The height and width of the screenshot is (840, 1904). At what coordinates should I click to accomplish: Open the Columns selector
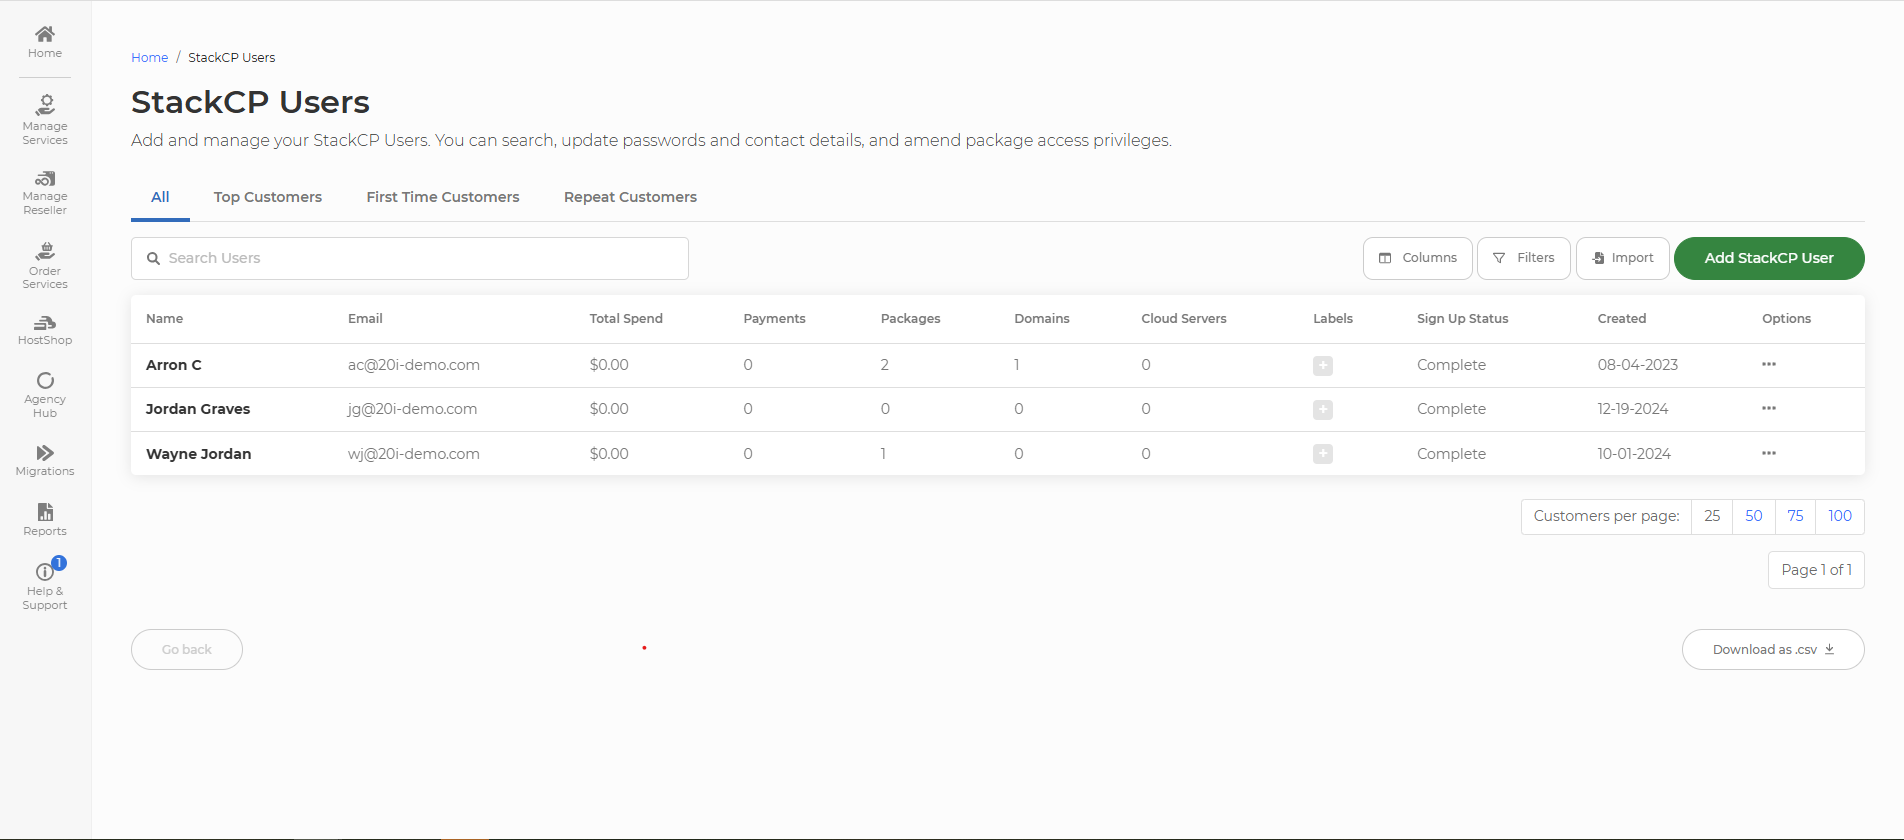pyautogui.click(x=1417, y=258)
